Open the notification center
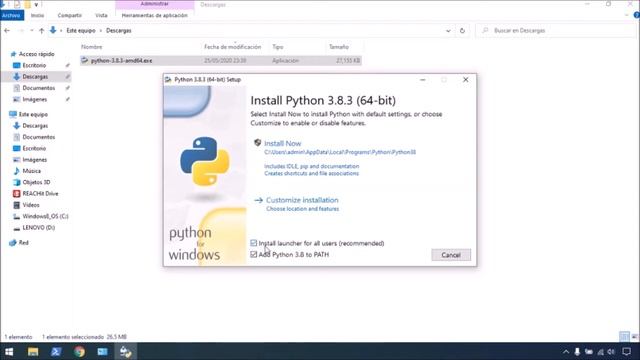 pyautogui.click(x=627, y=351)
